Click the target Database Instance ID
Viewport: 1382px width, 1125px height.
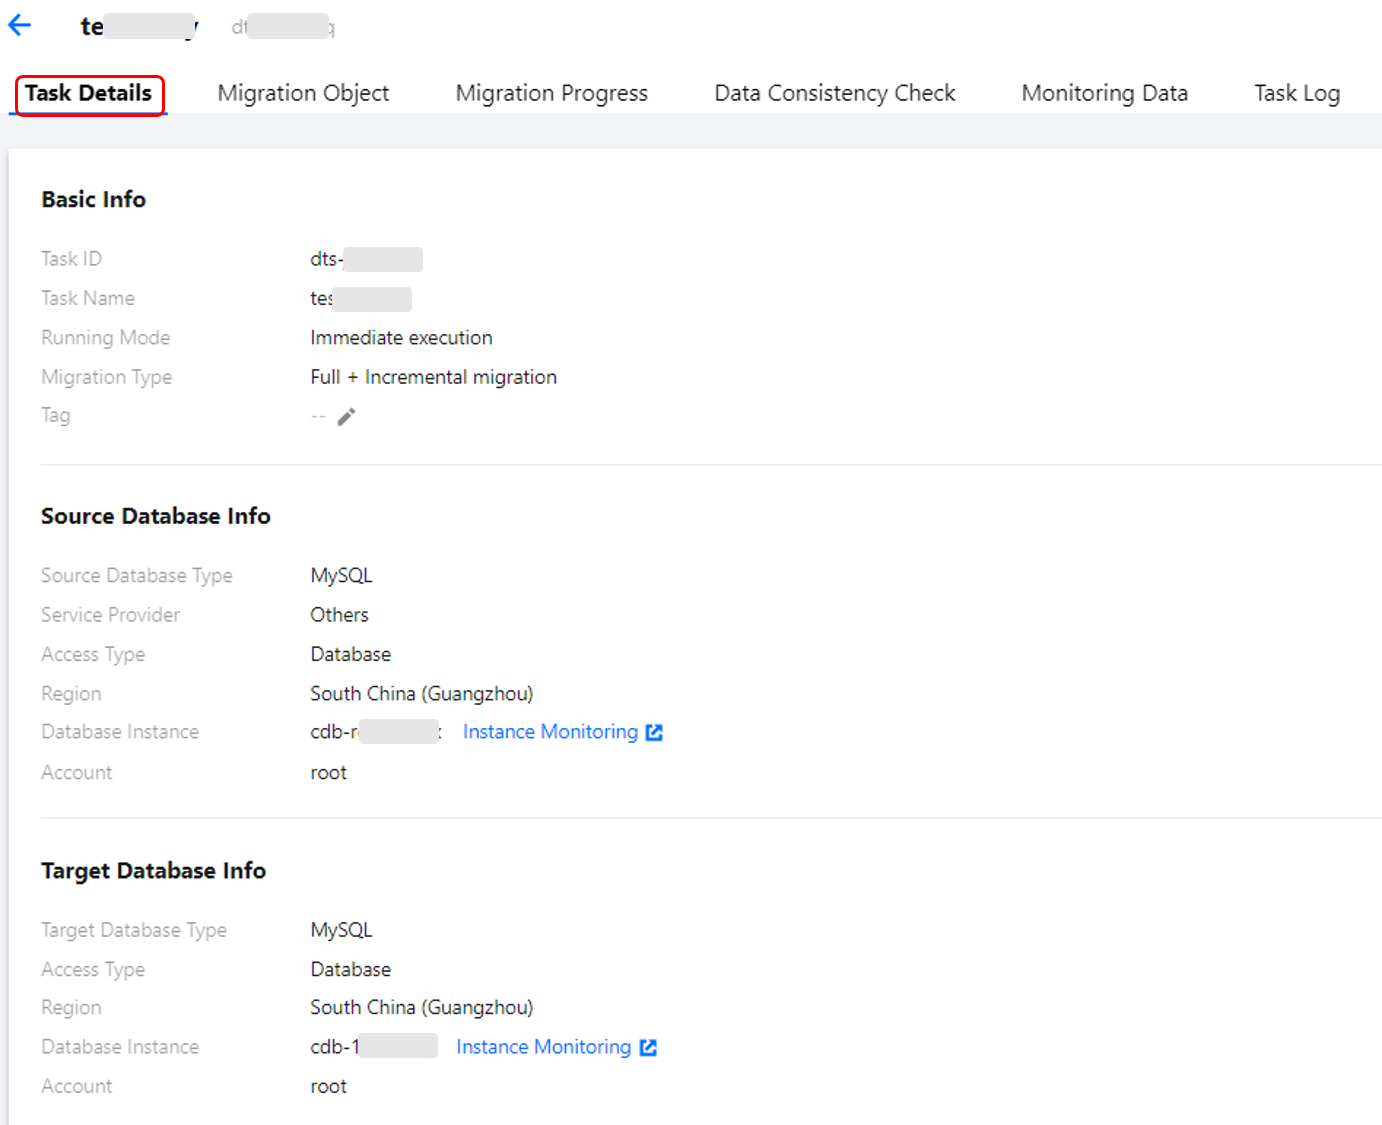click(x=373, y=1047)
